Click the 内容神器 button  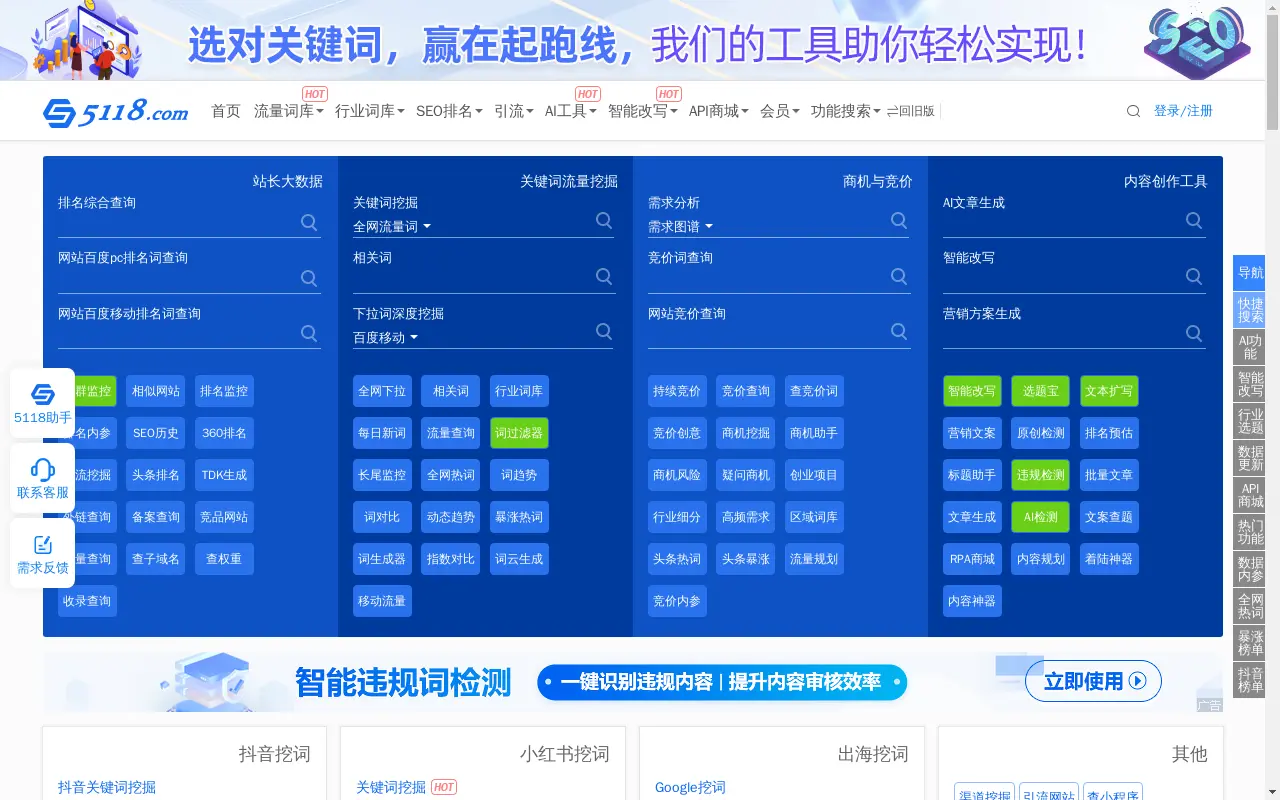[972, 601]
